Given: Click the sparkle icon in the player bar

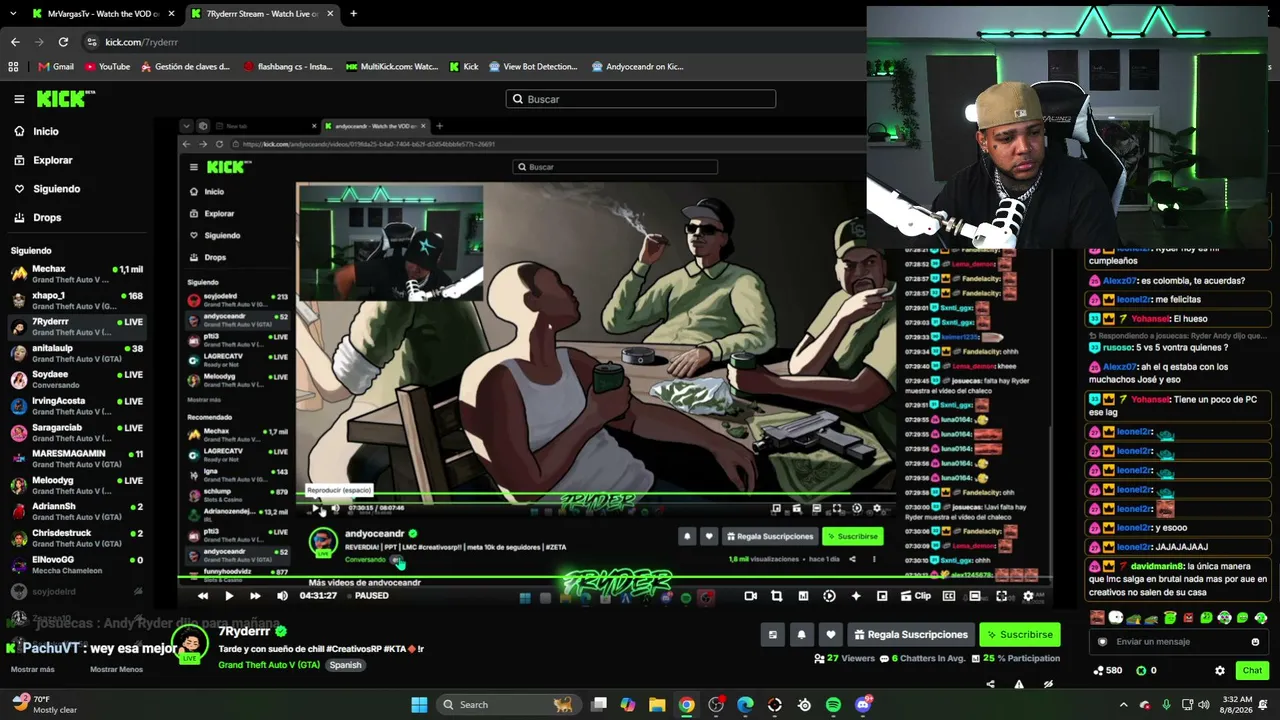Looking at the screenshot, I should tap(855, 596).
